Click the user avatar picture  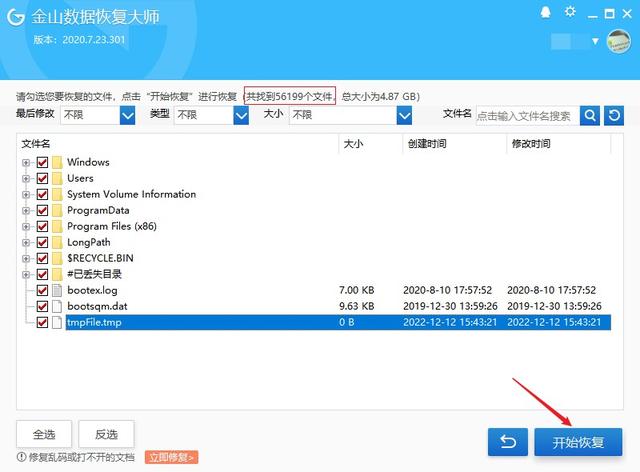click(619, 42)
